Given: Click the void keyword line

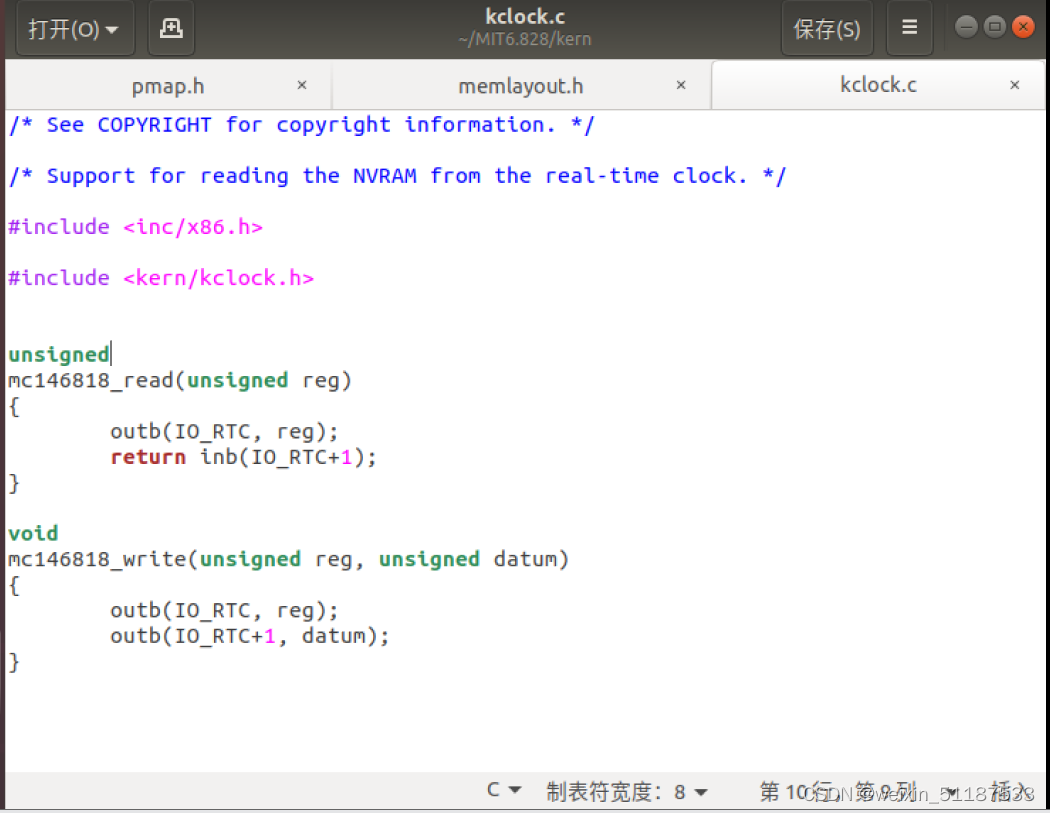Looking at the screenshot, I should pos(33,533).
